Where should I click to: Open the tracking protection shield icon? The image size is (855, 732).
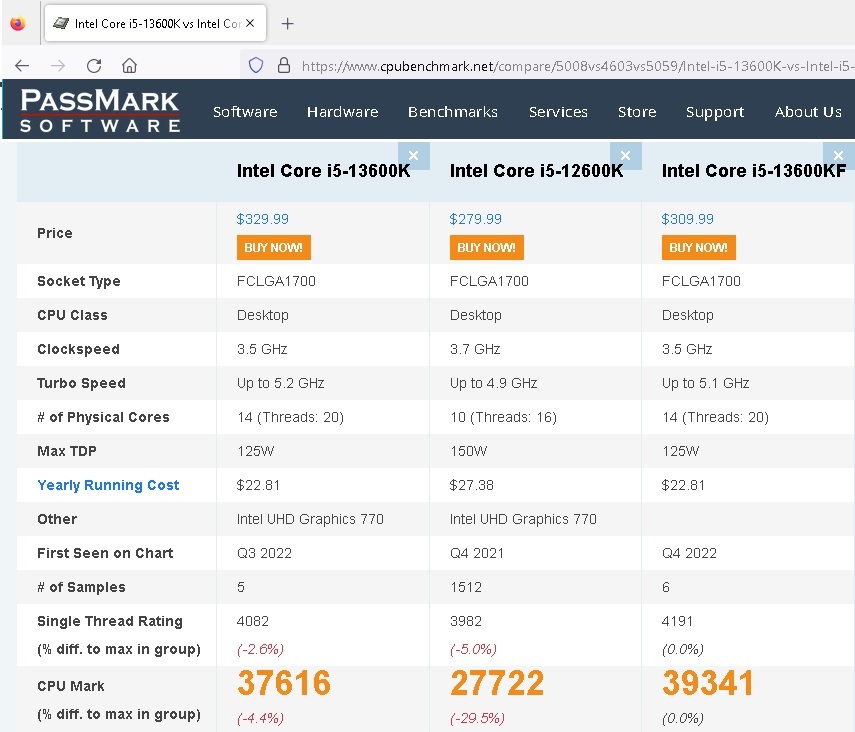[x=256, y=65]
